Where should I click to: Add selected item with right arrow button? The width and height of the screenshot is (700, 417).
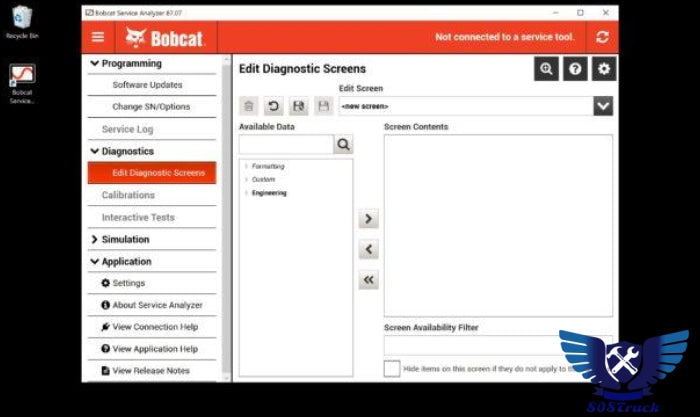click(369, 219)
